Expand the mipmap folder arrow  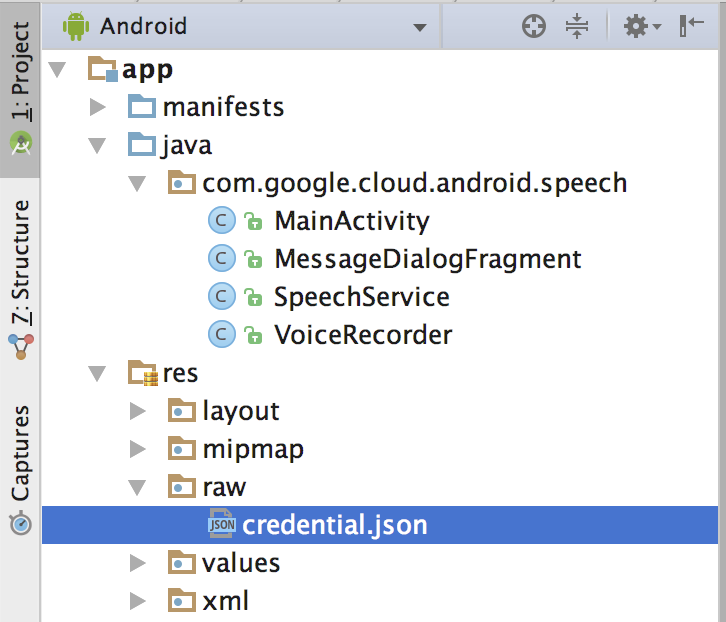coord(138,449)
